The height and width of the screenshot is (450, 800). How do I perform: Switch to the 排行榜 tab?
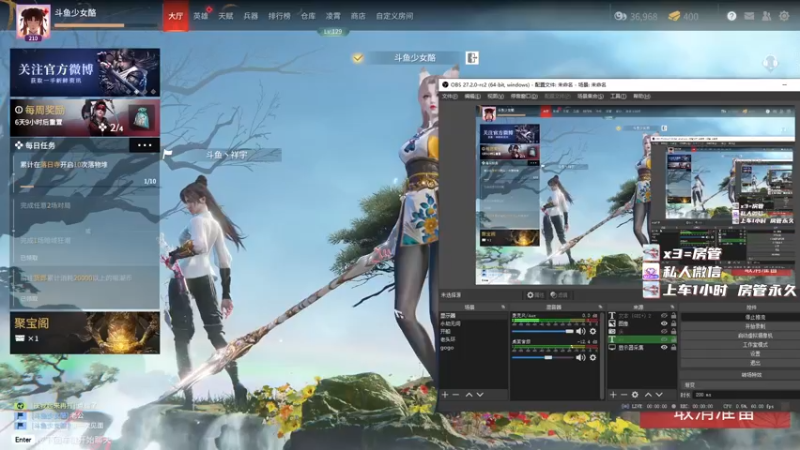pos(279,16)
